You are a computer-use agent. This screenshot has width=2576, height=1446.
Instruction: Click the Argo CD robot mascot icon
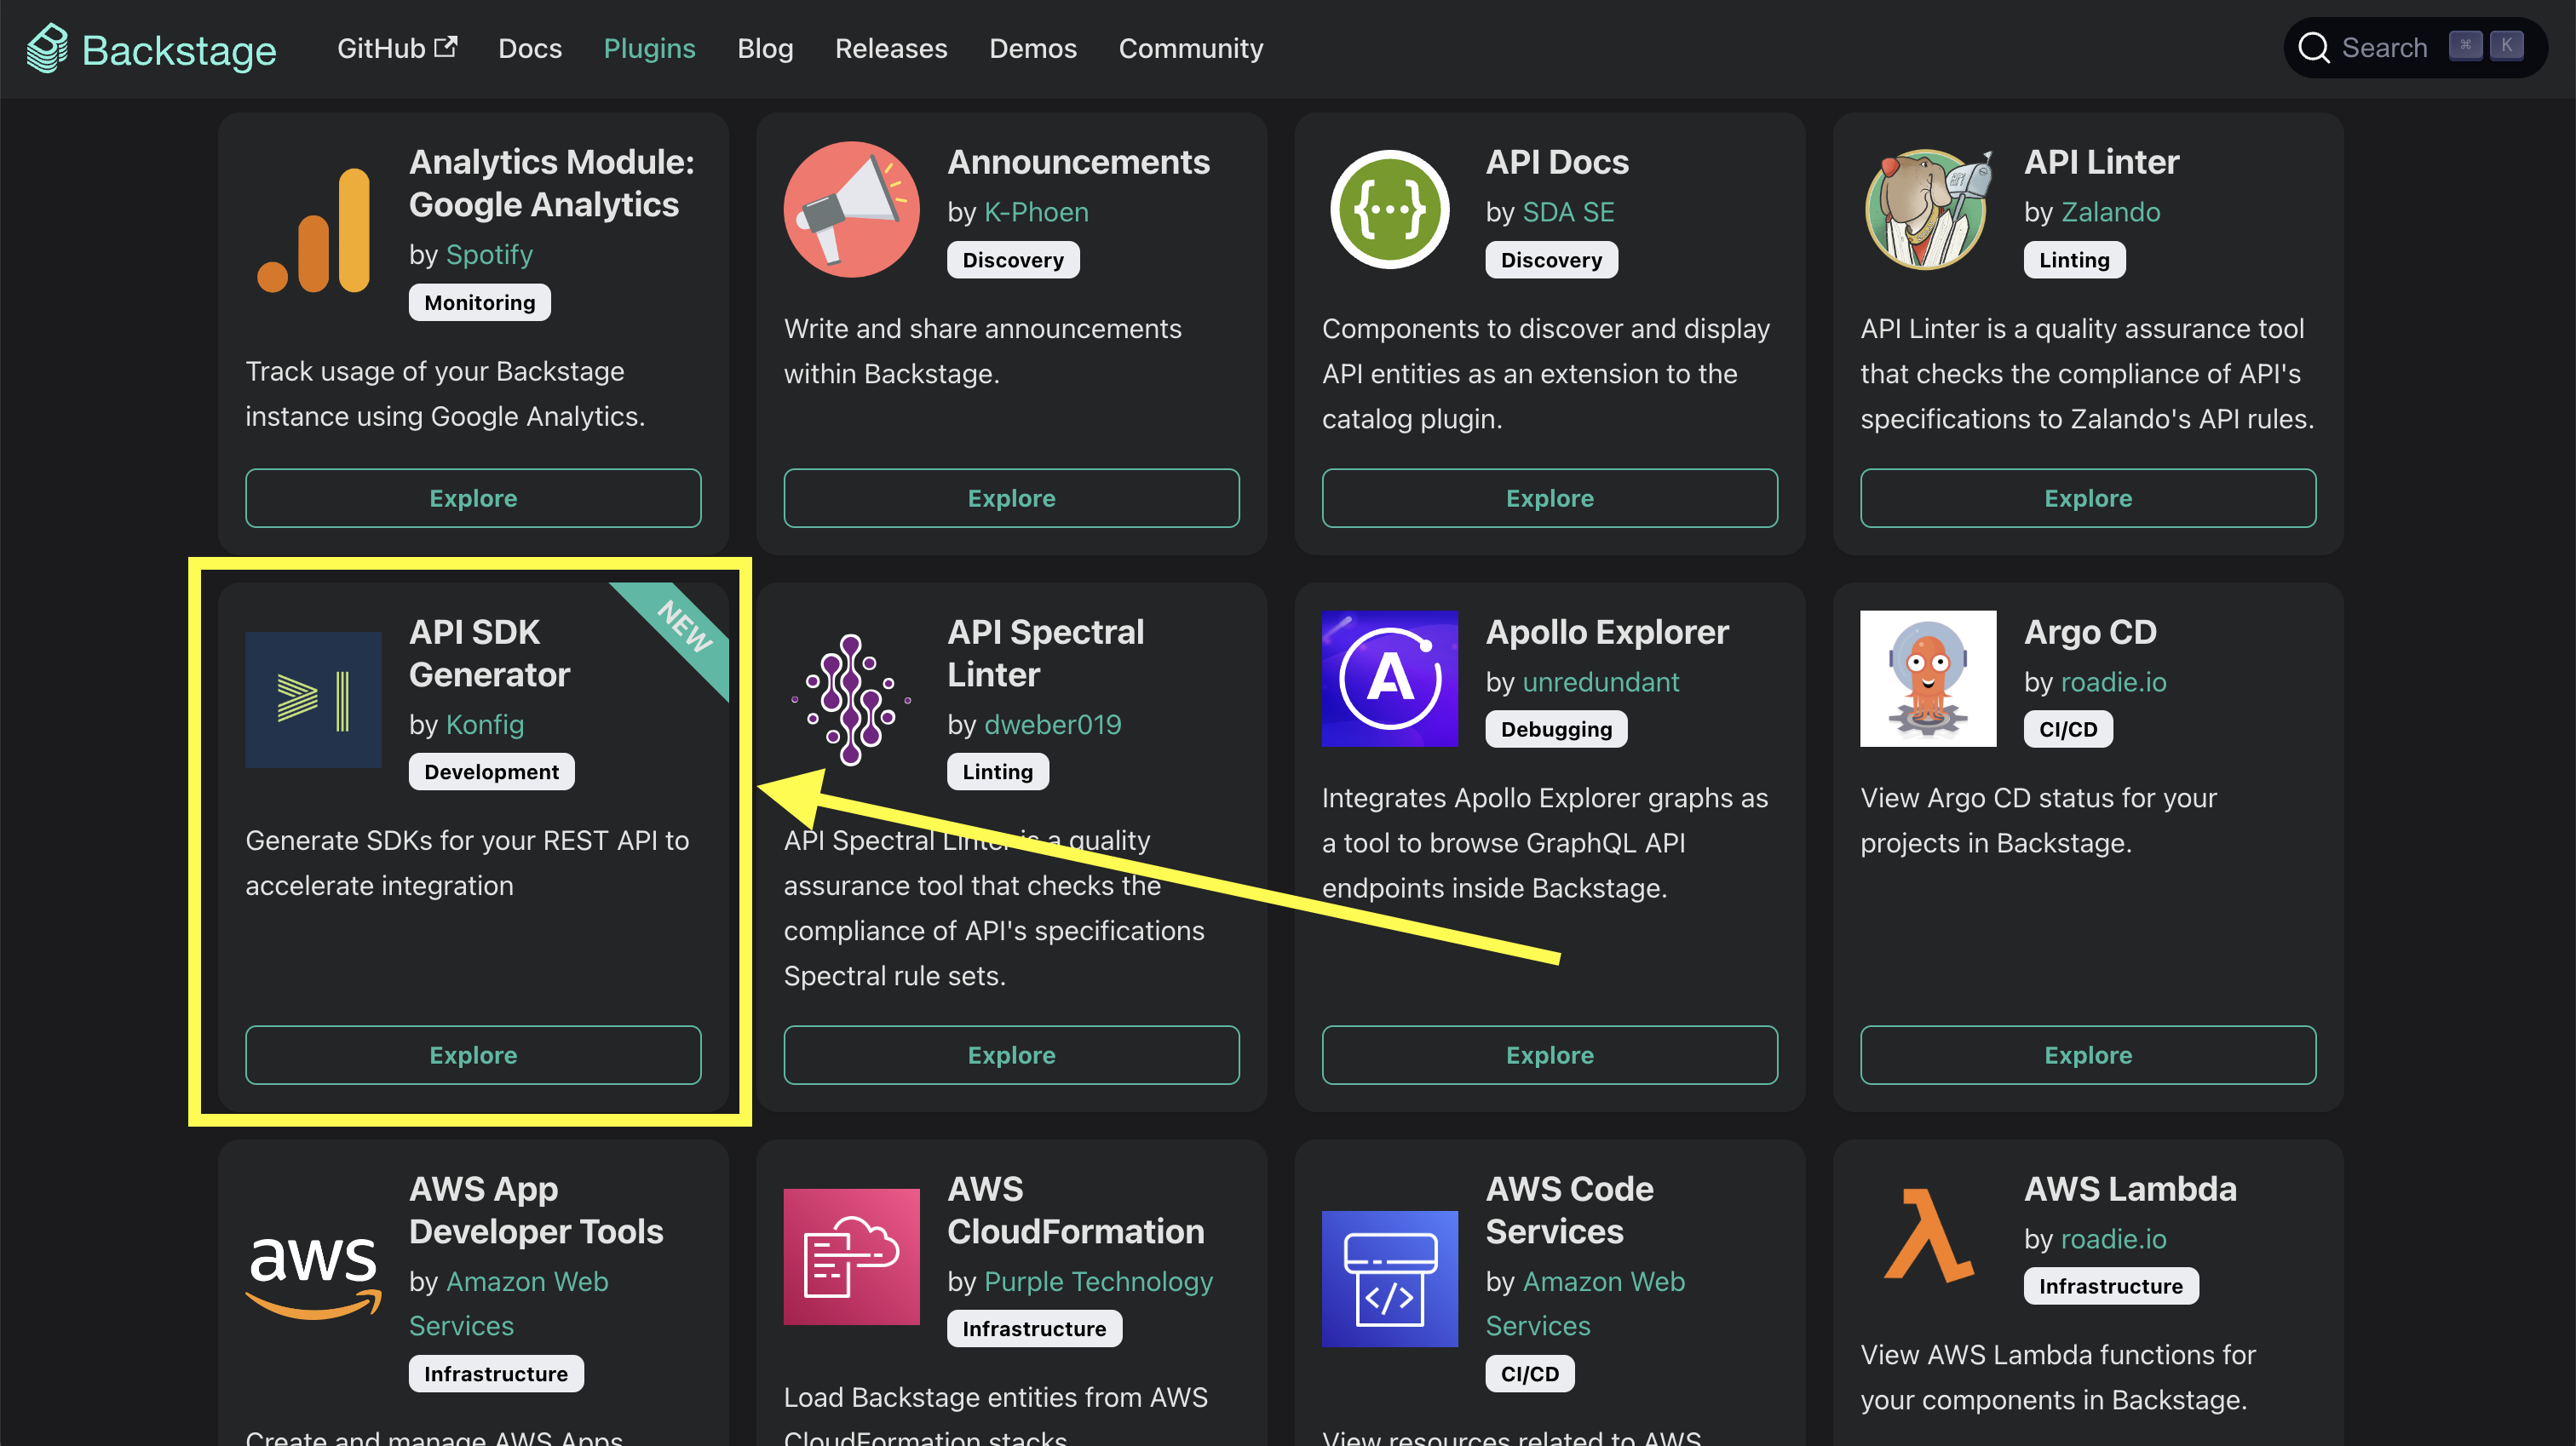pyautogui.click(x=1929, y=679)
